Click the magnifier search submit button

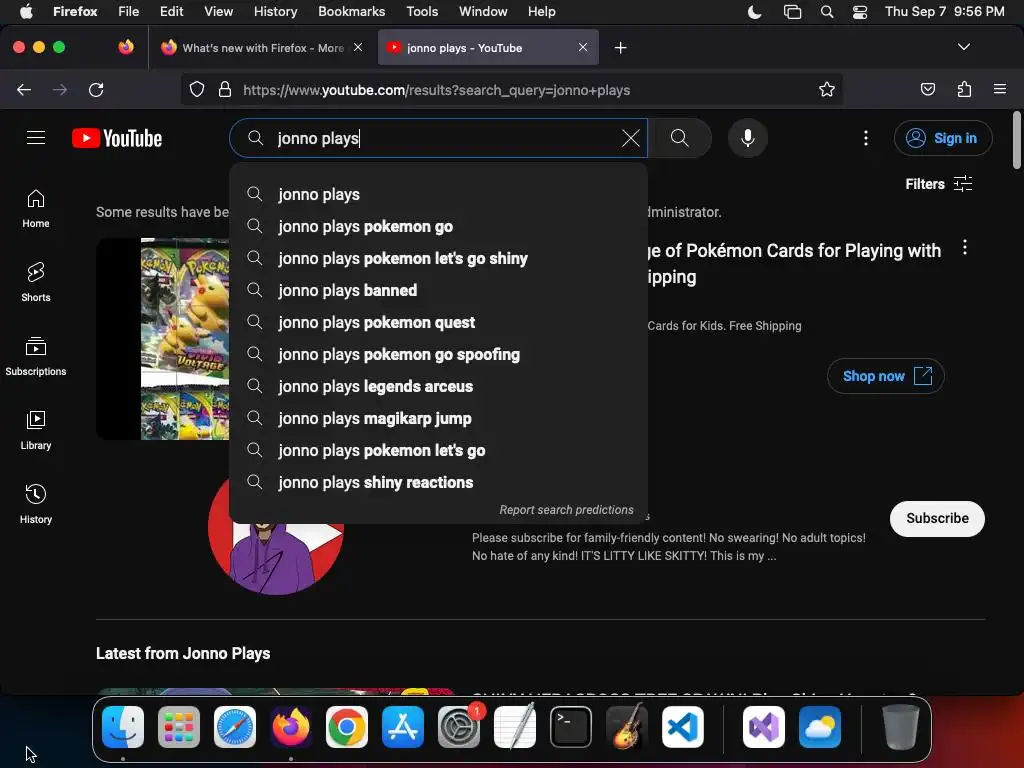tap(680, 138)
